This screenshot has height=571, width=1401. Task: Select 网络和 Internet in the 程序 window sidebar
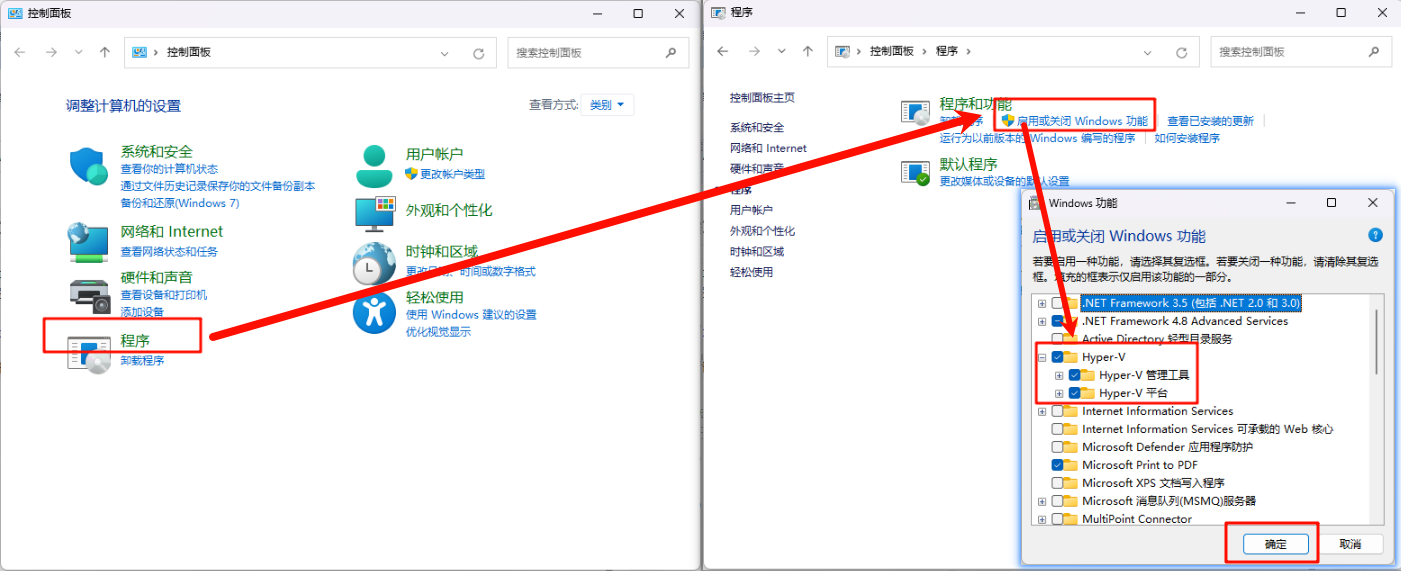point(768,148)
